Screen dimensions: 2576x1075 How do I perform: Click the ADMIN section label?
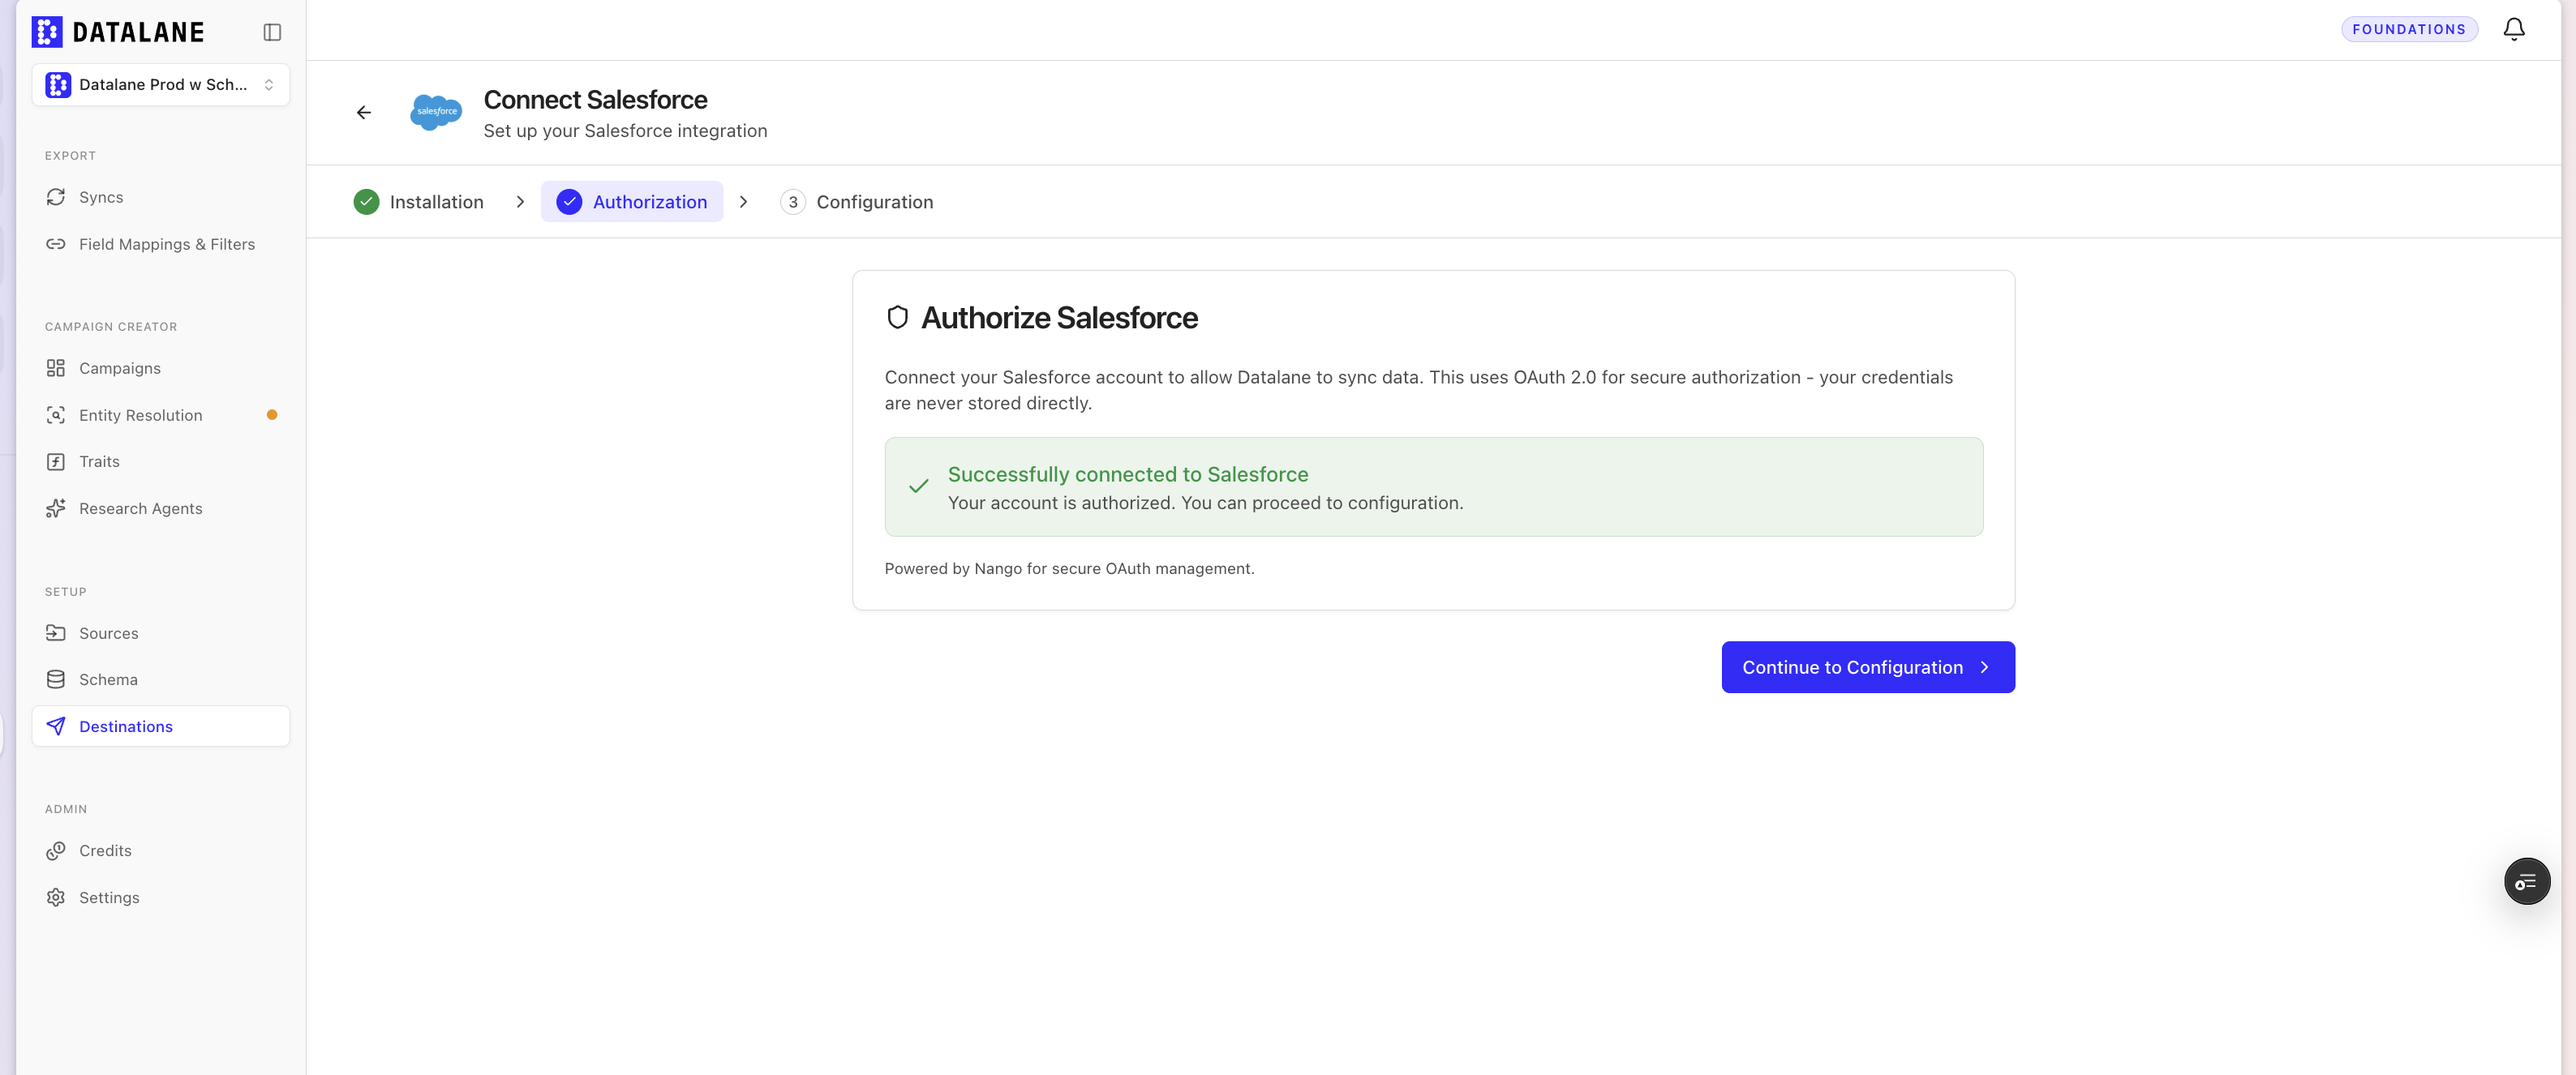tap(66, 808)
